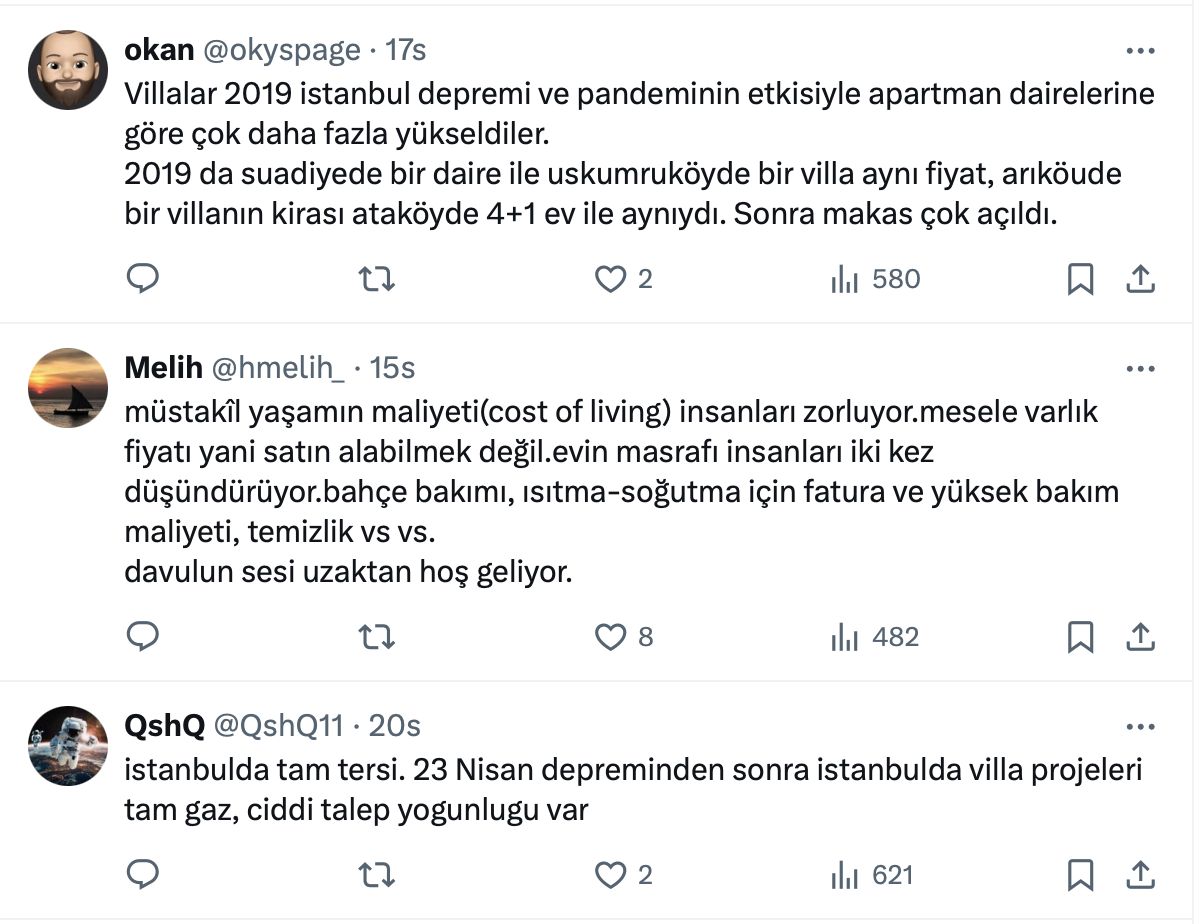The image size is (1202, 924).
Task: Reply to Melih's tweet
Action: point(143,637)
